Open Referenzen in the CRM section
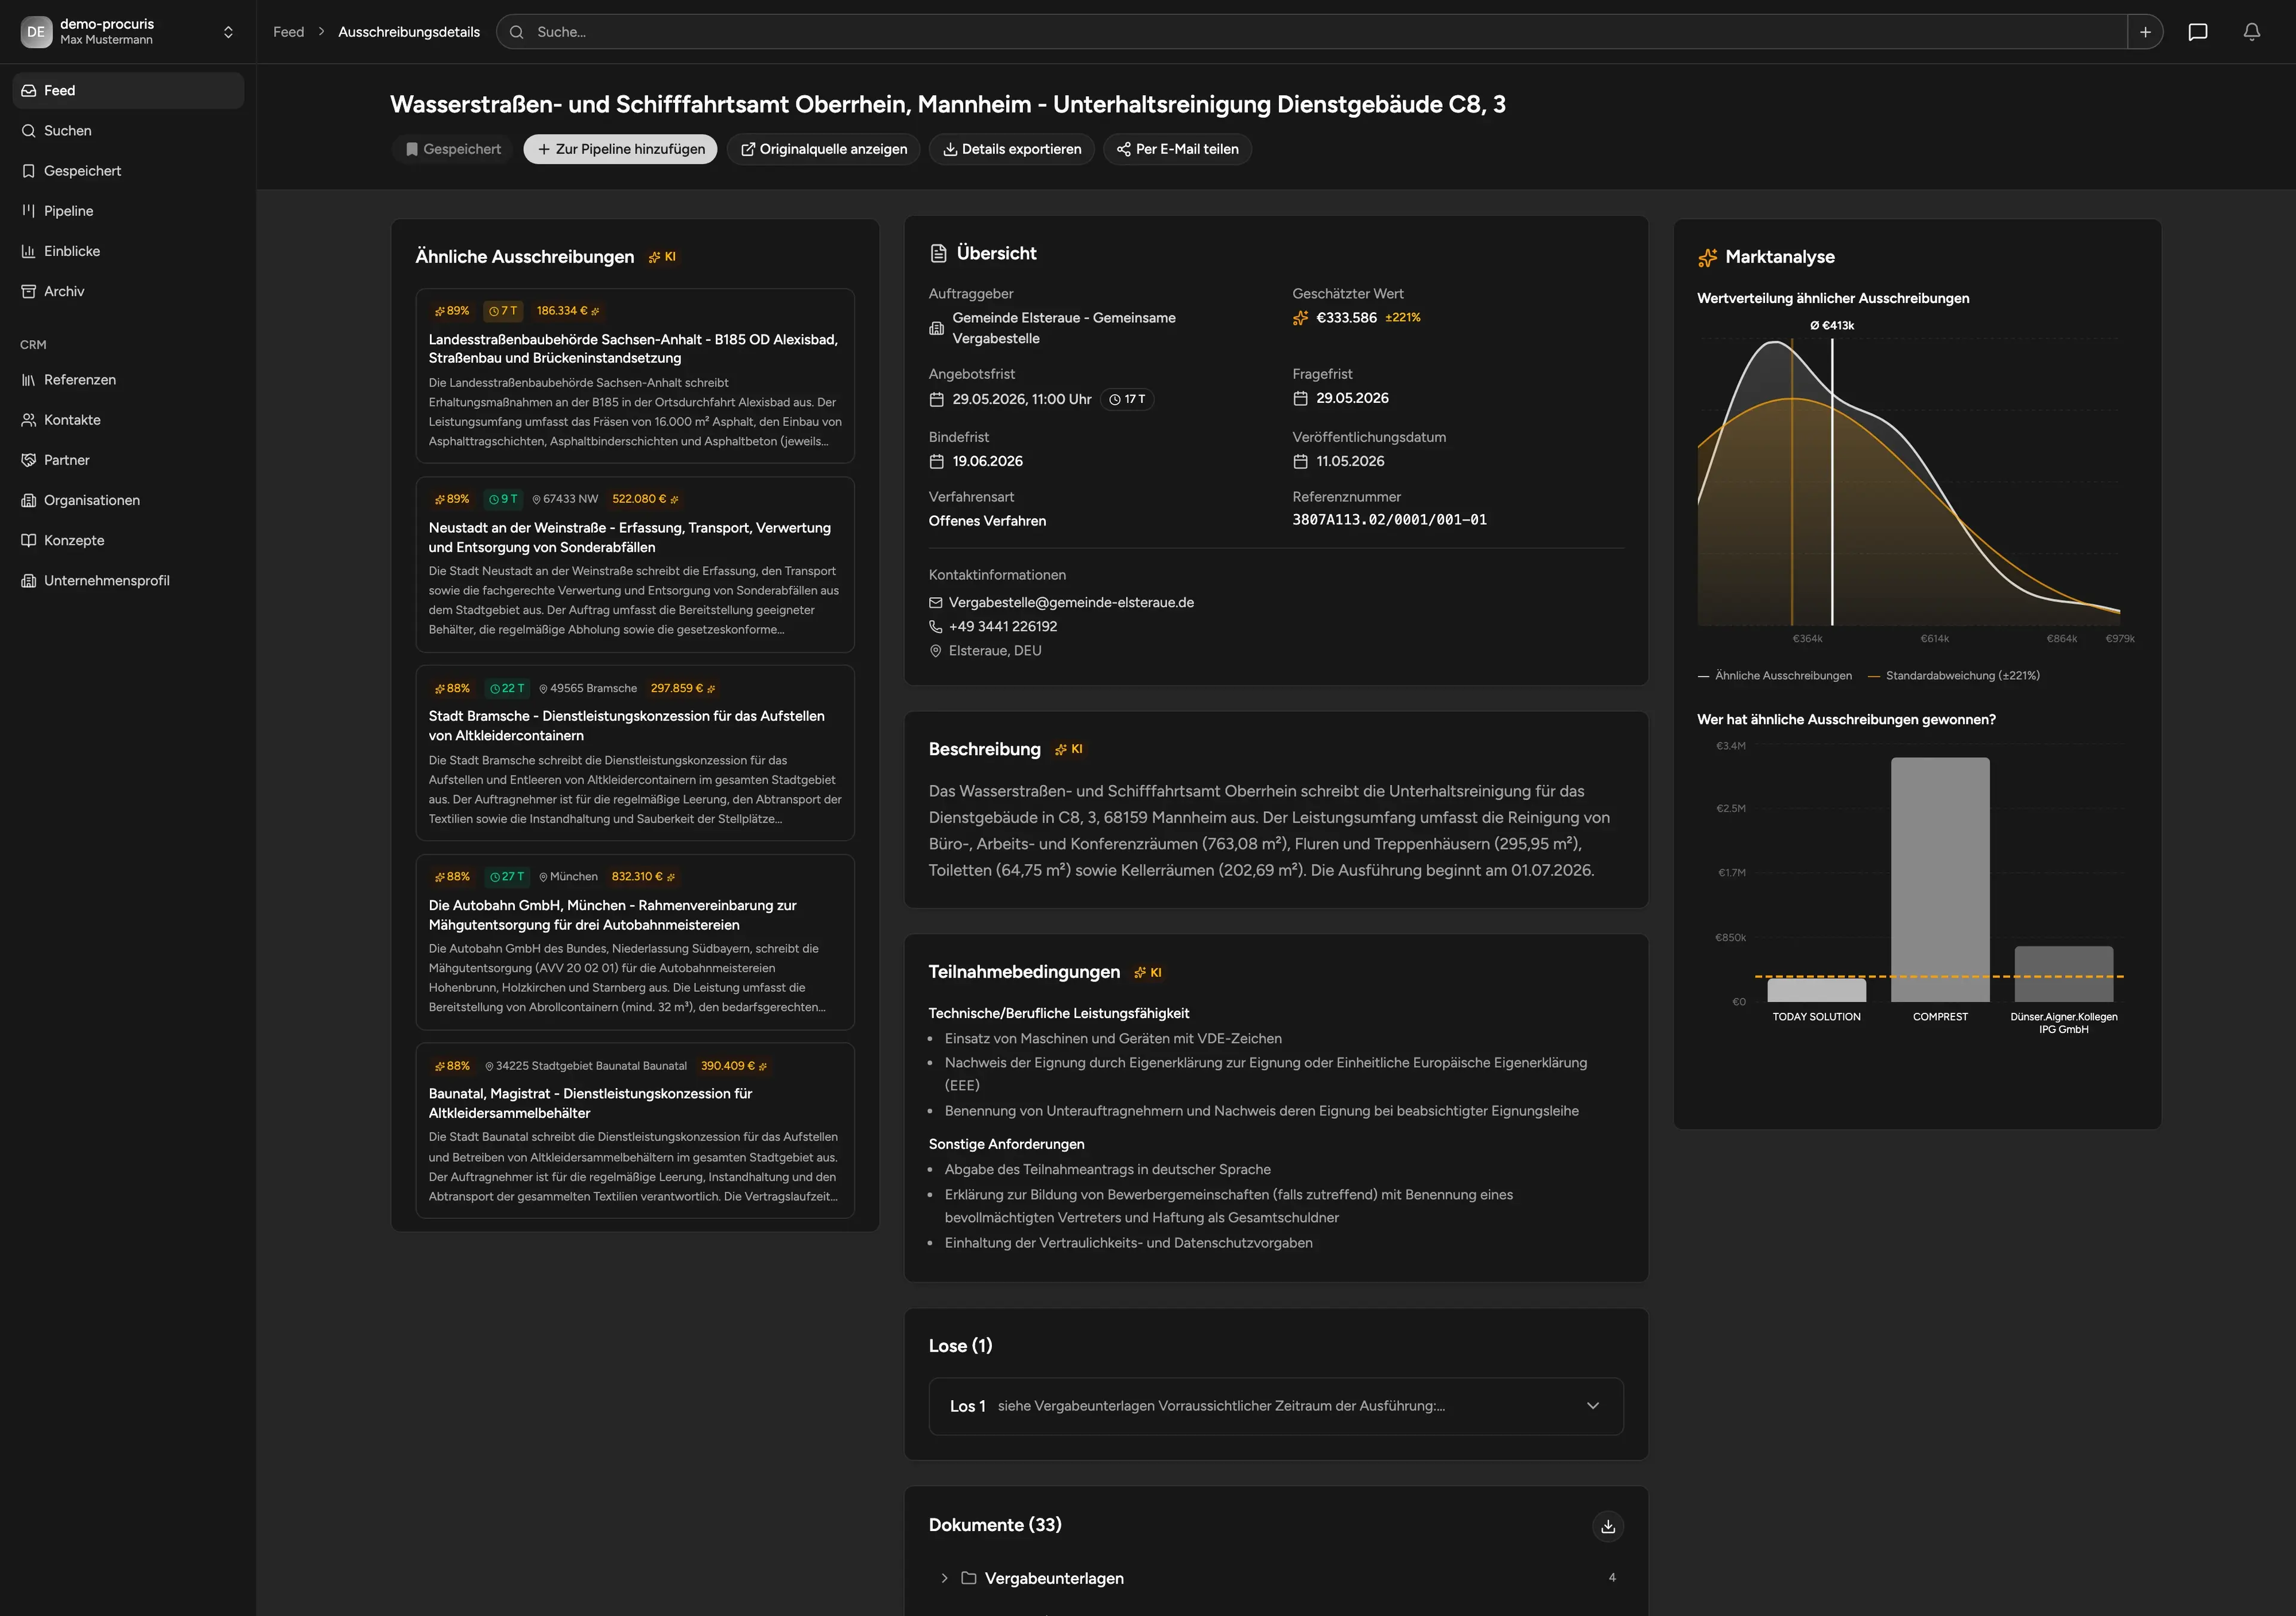Image resolution: width=2296 pixels, height=1616 pixels. point(128,380)
